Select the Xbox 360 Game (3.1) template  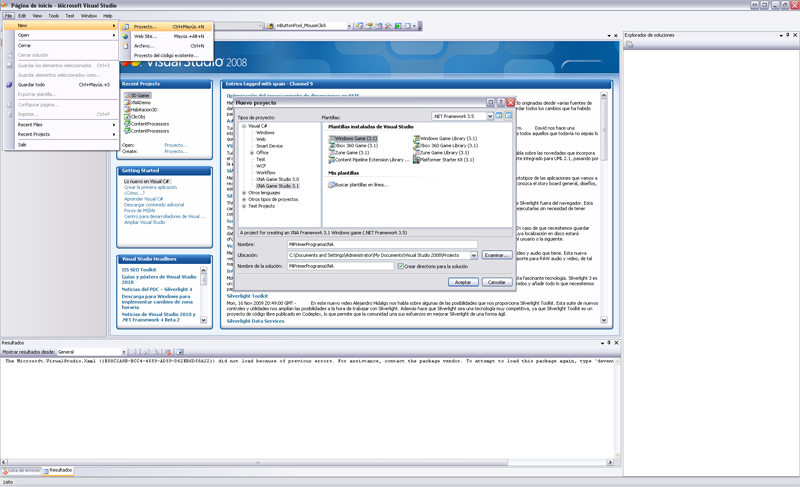pyautogui.click(x=353, y=145)
